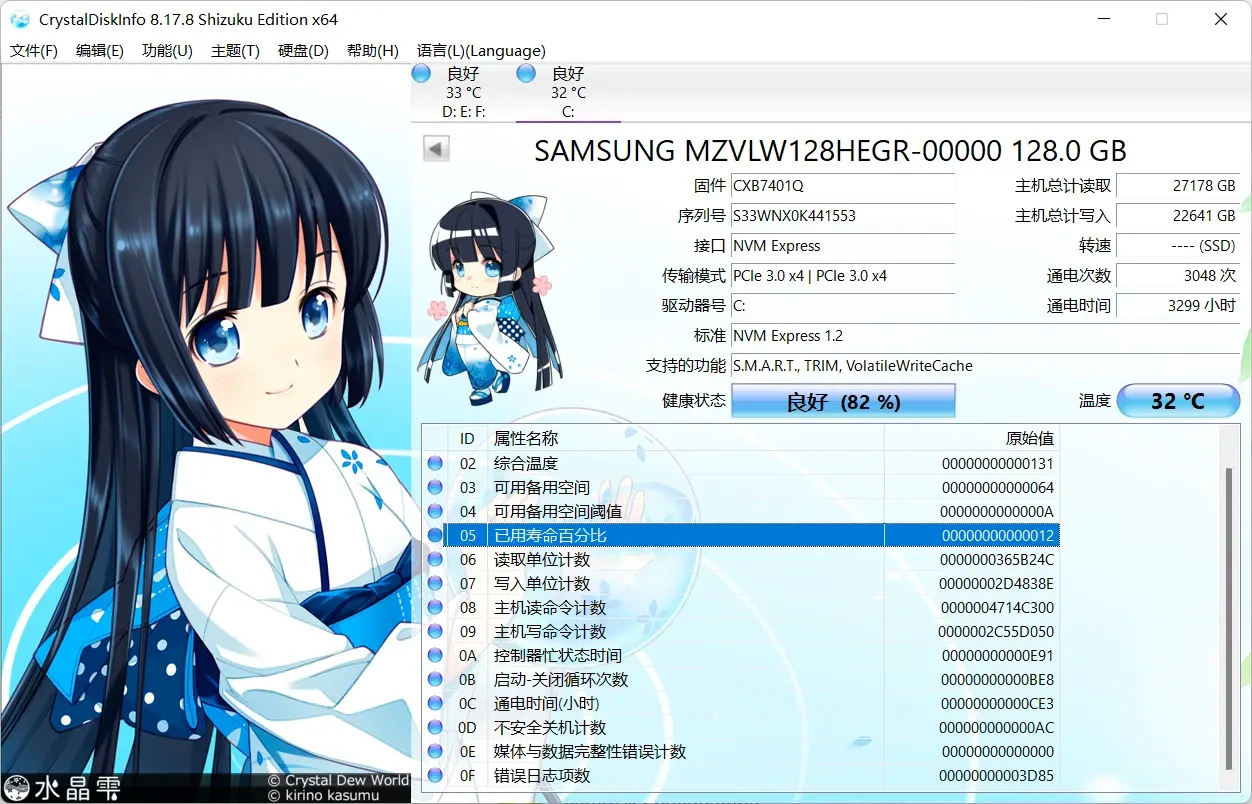Click the 传输模式 field PCIe 3.0 x4
The height and width of the screenshot is (804, 1252).
point(843,276)
